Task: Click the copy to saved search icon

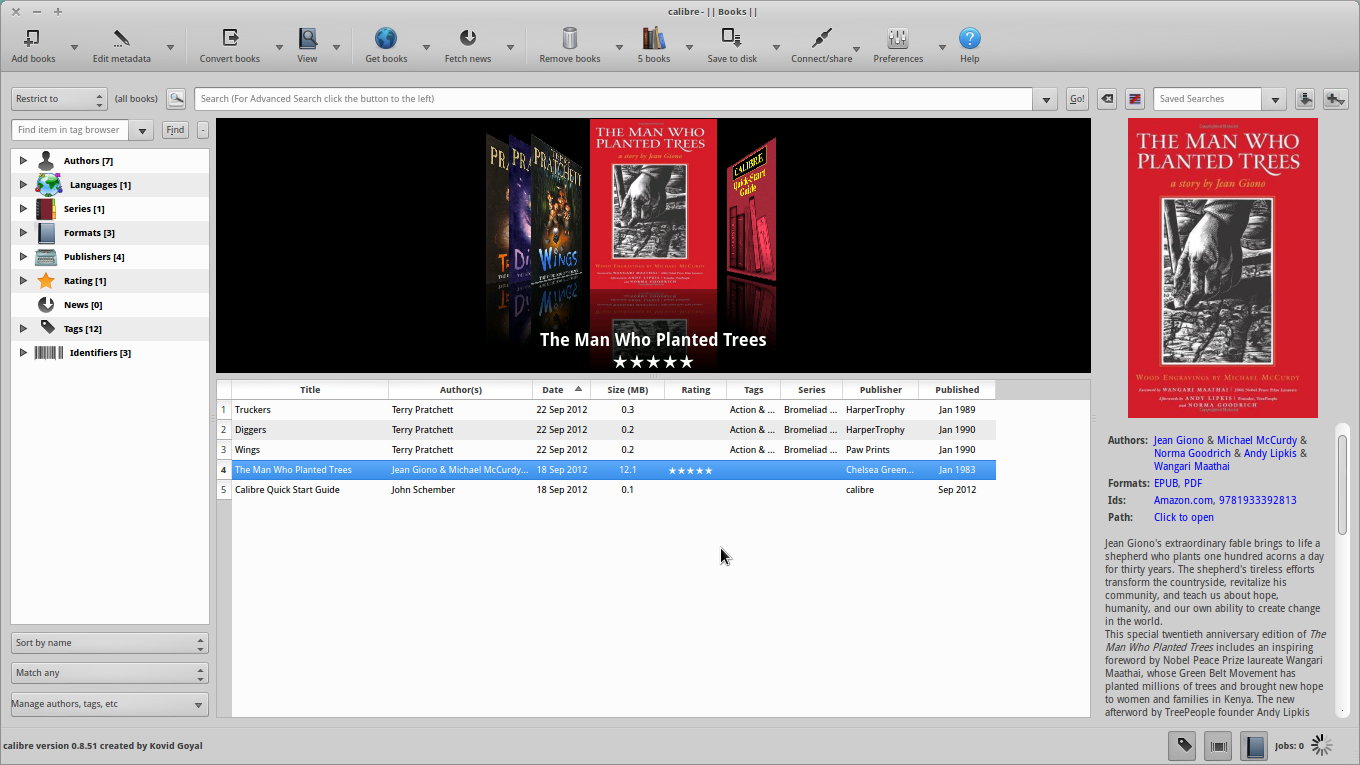Action: pyautogui.click(x=1305, y=99)
